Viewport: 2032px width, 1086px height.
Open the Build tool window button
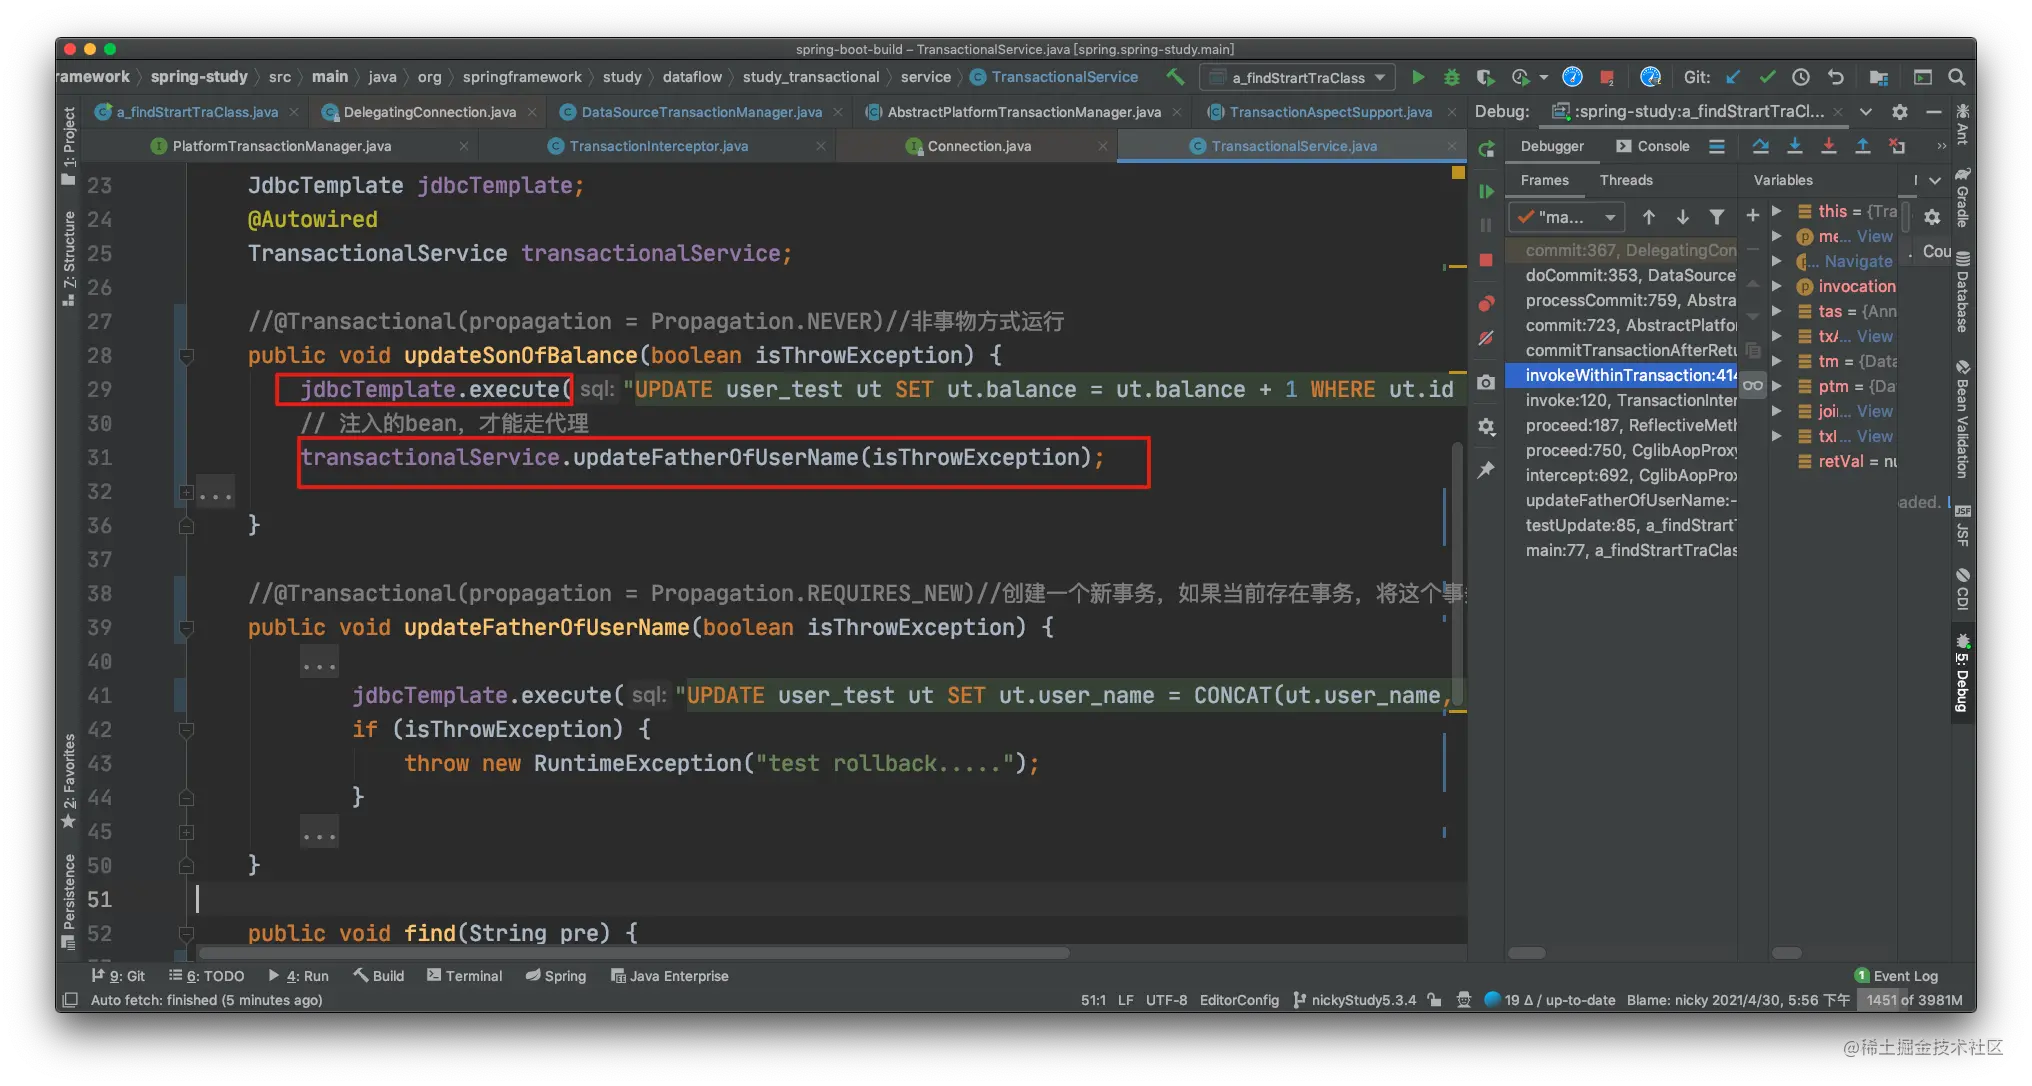[x=378, y=976]
